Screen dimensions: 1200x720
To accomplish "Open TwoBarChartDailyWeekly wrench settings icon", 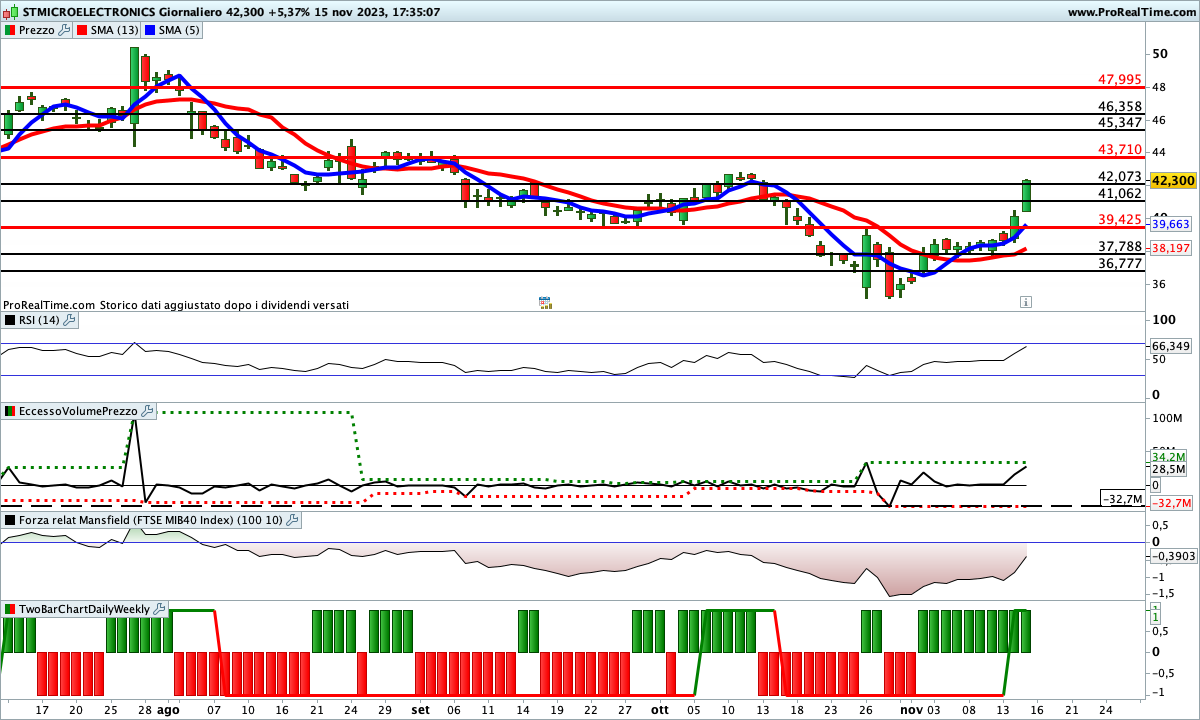I will [x=159, y=608].
